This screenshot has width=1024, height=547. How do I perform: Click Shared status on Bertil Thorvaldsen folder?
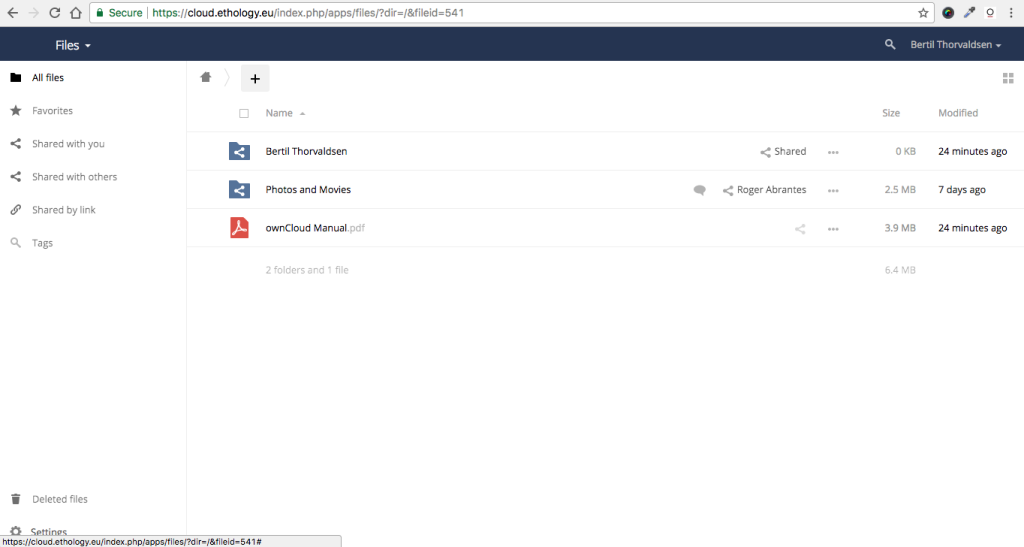(x=783, y=151)
